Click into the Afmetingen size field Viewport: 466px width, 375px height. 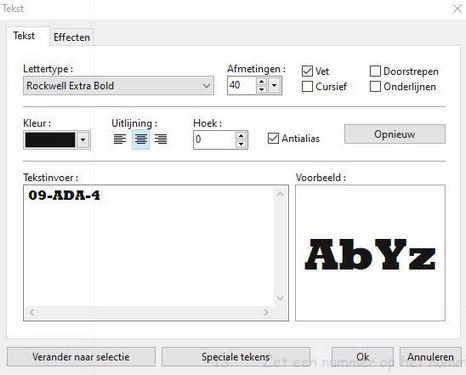[242, 86]
